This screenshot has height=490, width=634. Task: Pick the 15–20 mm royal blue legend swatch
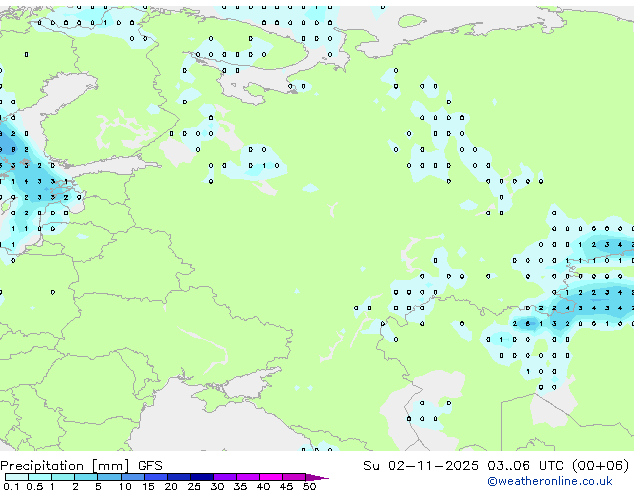pyautogui.click(x=155, y=477)
